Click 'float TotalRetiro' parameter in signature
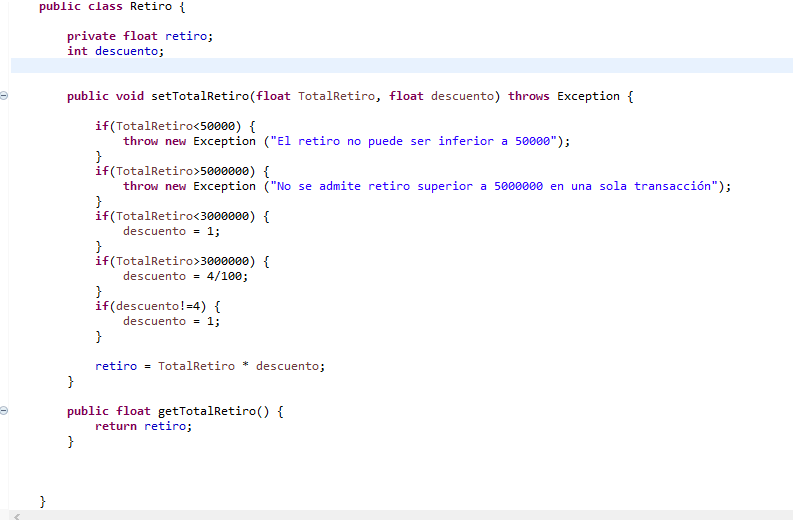 click(315, 96)
